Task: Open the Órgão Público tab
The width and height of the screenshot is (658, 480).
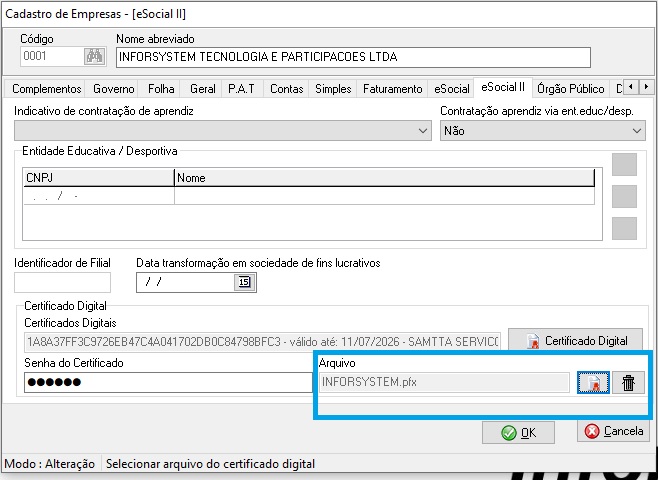Action: coord(570,89)
